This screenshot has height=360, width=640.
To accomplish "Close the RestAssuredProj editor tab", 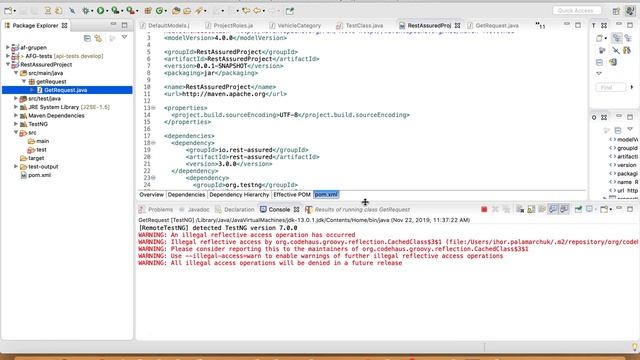I will pos(458,25).
